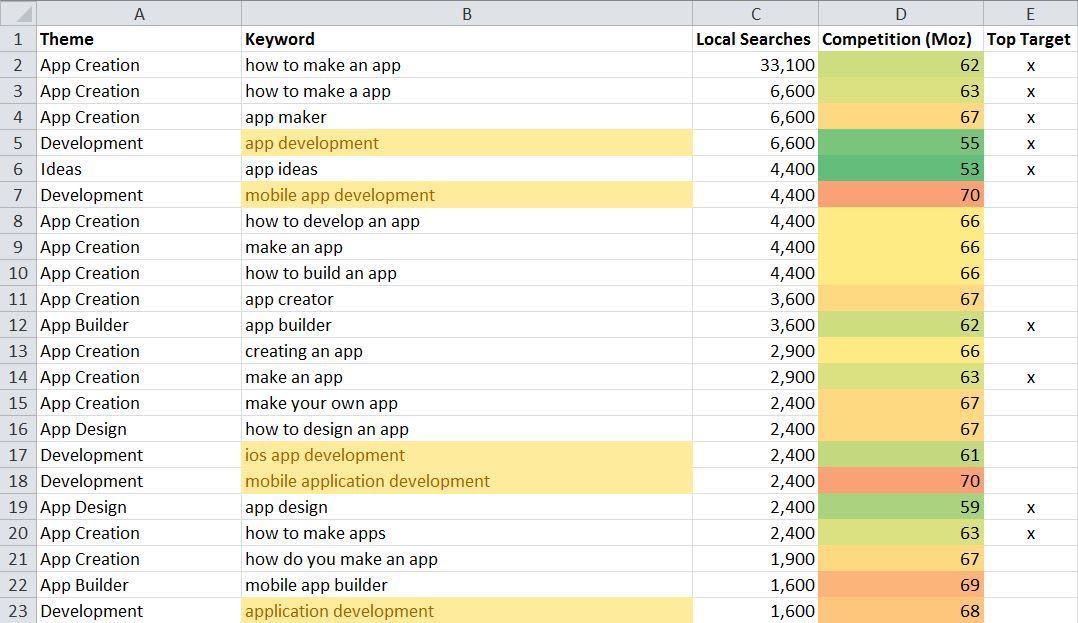Image resolution: width=1078 pixels, height=623 pixels.
Task: Click the 'Local Searches' header cell
Action: point(756,39)
